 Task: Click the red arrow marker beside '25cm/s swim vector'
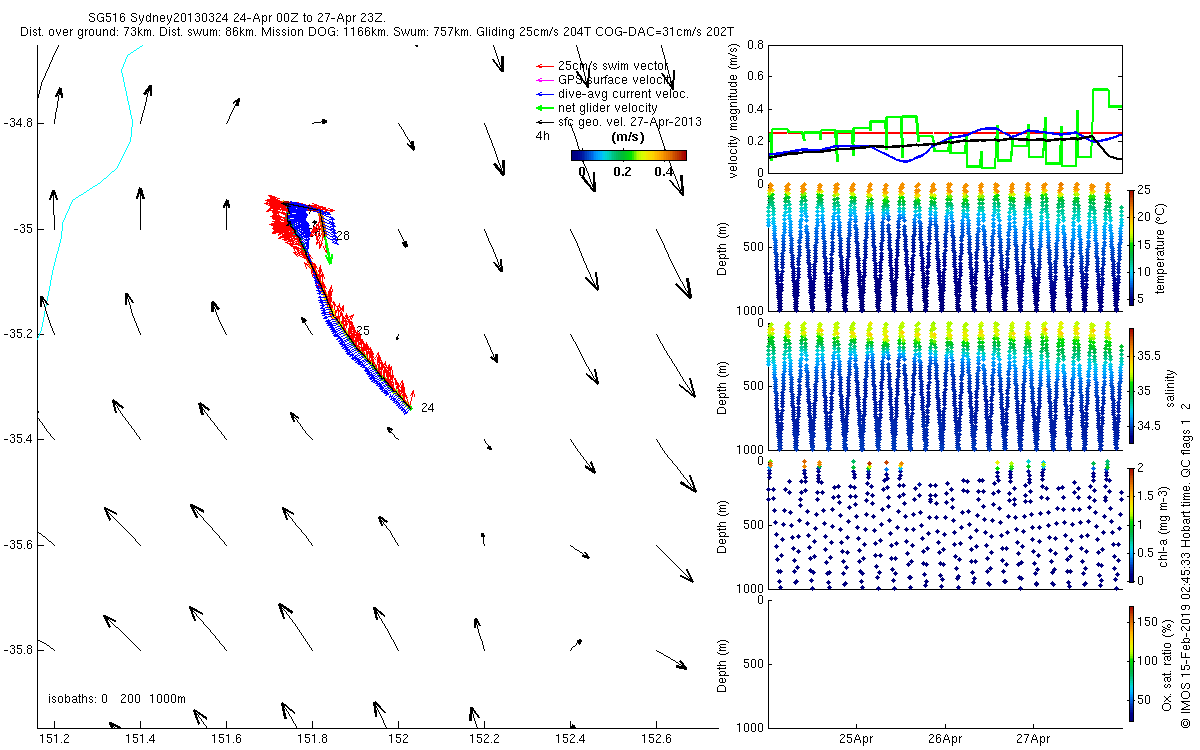click(x=546, y=66)
